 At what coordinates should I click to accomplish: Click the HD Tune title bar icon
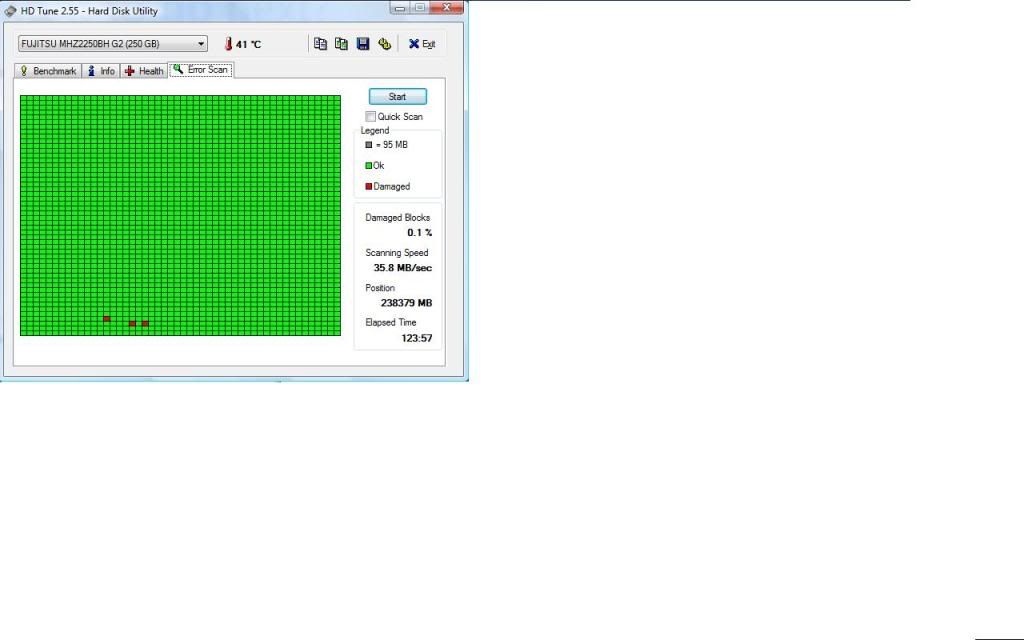[10, 11]
